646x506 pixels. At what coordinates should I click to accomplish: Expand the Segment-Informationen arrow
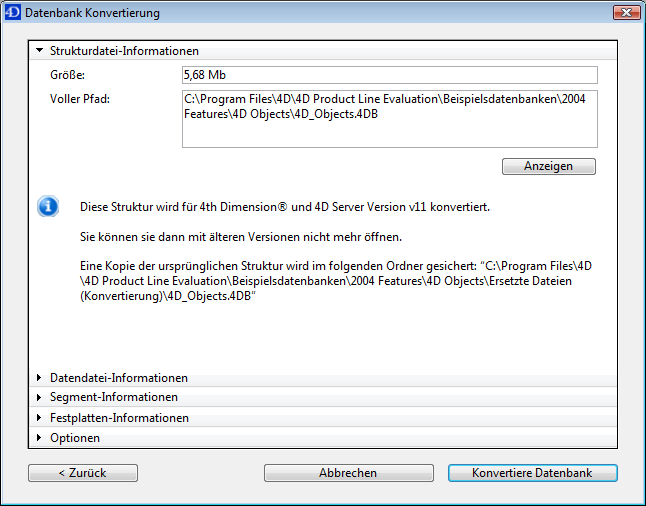click(x=39, y=398)
